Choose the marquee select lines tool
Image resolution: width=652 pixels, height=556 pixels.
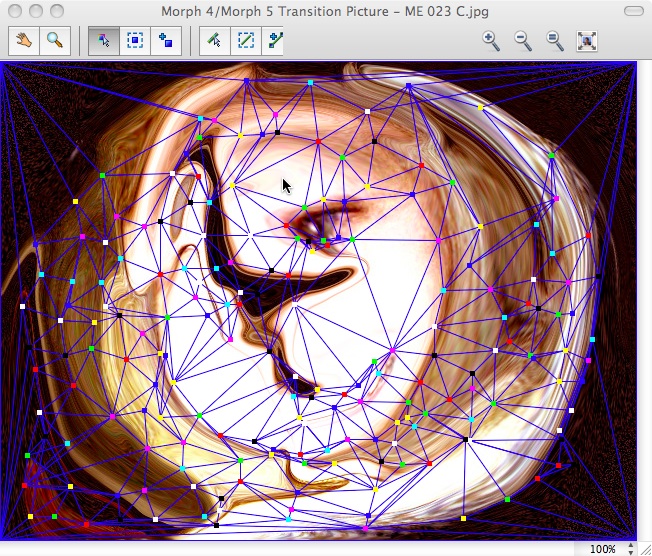tap(246, 40)
